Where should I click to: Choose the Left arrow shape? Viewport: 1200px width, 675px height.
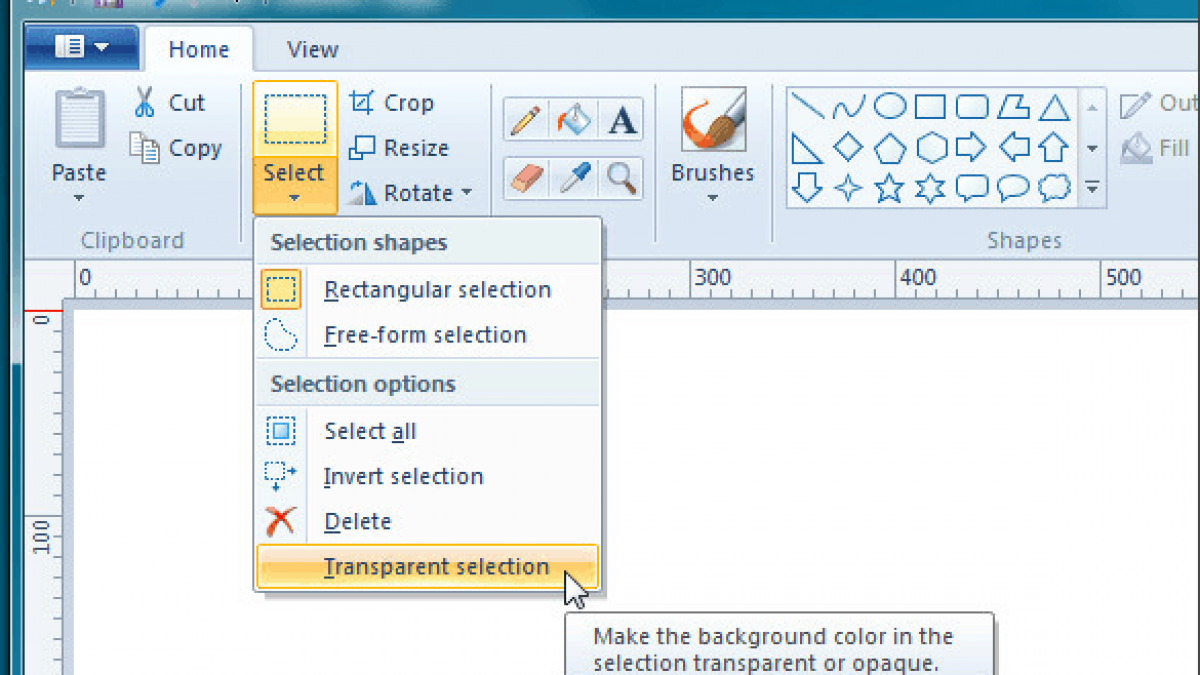[1013, 148]
